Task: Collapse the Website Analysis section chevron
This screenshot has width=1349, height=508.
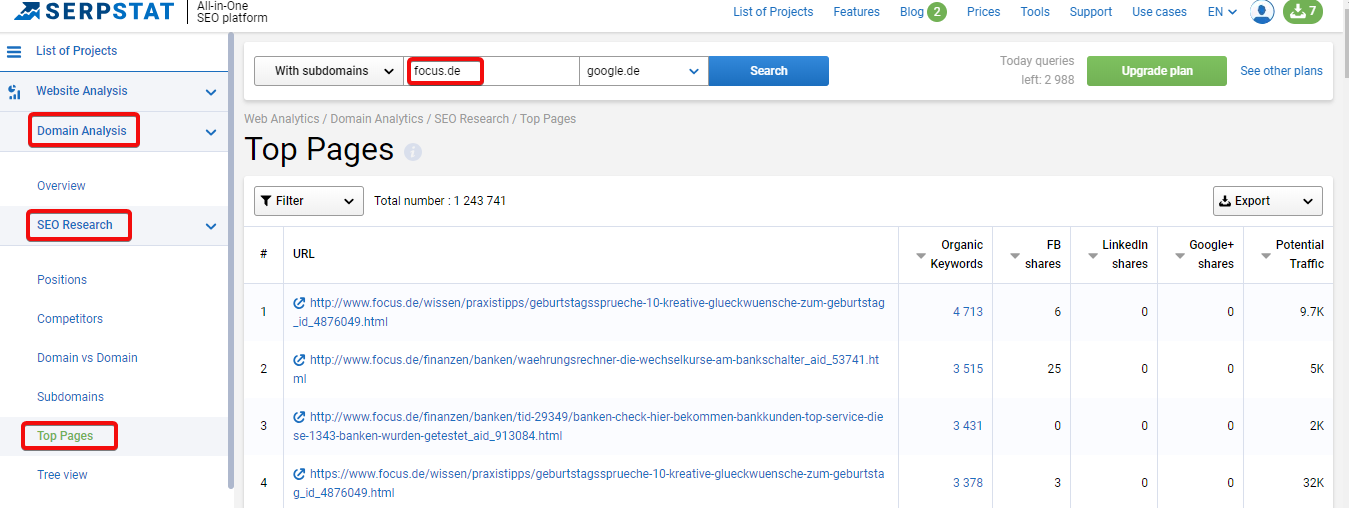Action: coord(211,92)
